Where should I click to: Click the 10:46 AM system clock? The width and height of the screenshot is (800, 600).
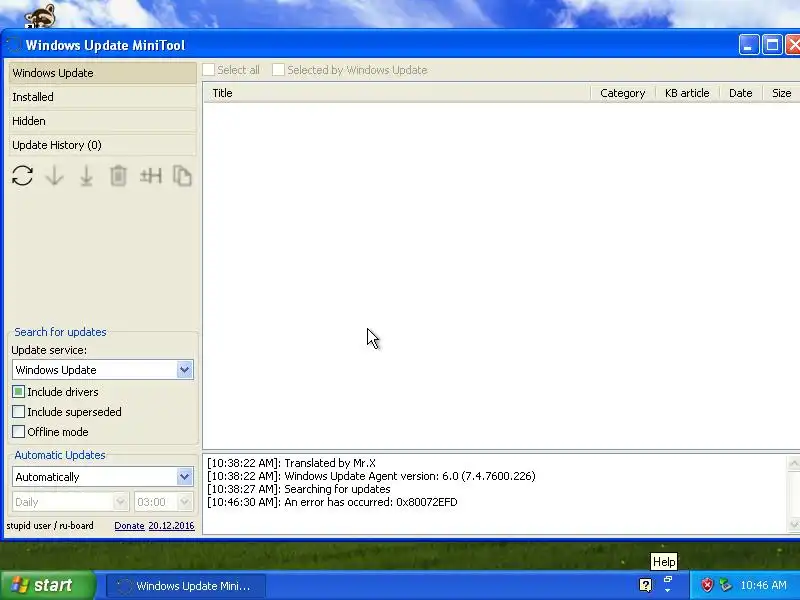763,585
